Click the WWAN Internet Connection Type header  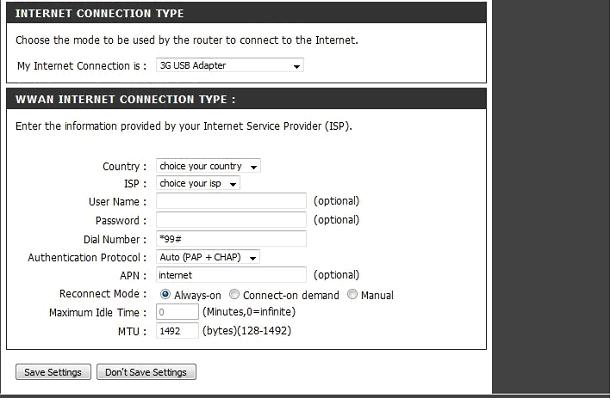248,99
